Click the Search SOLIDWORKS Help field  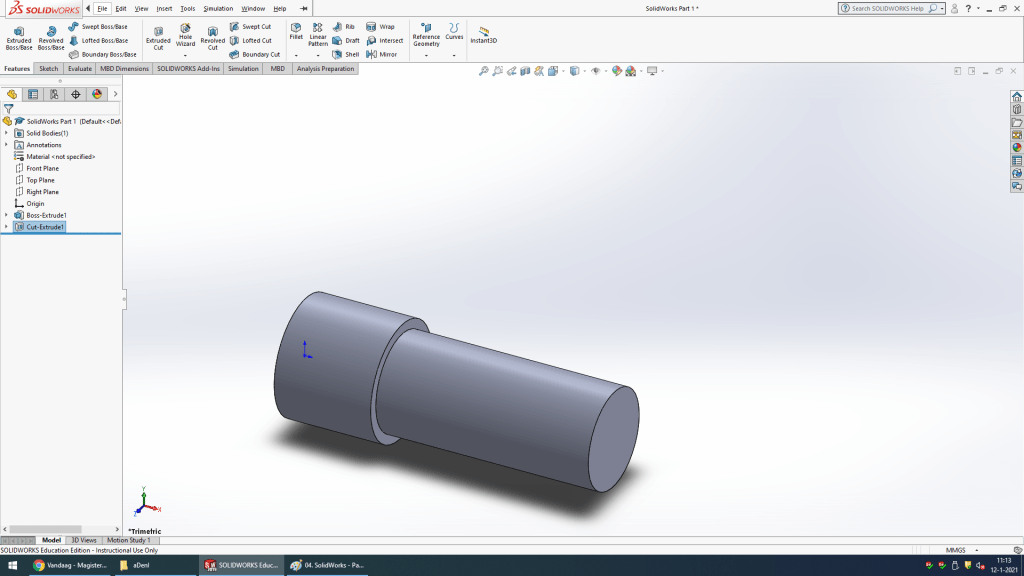pyautogui.click(x=888, y=8)
